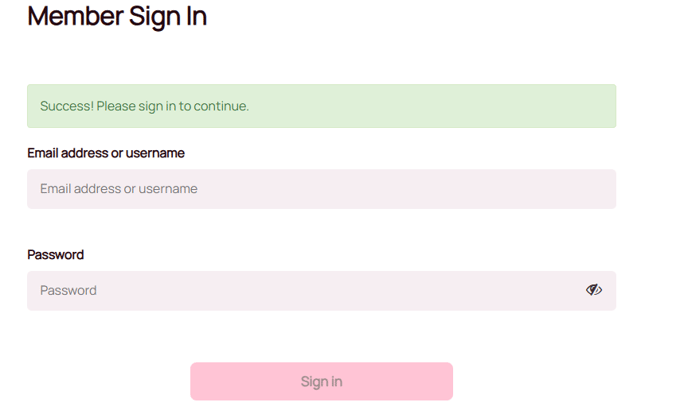Click the bold Password label
This screenshot has height=410, width=688.
point(55,255)
